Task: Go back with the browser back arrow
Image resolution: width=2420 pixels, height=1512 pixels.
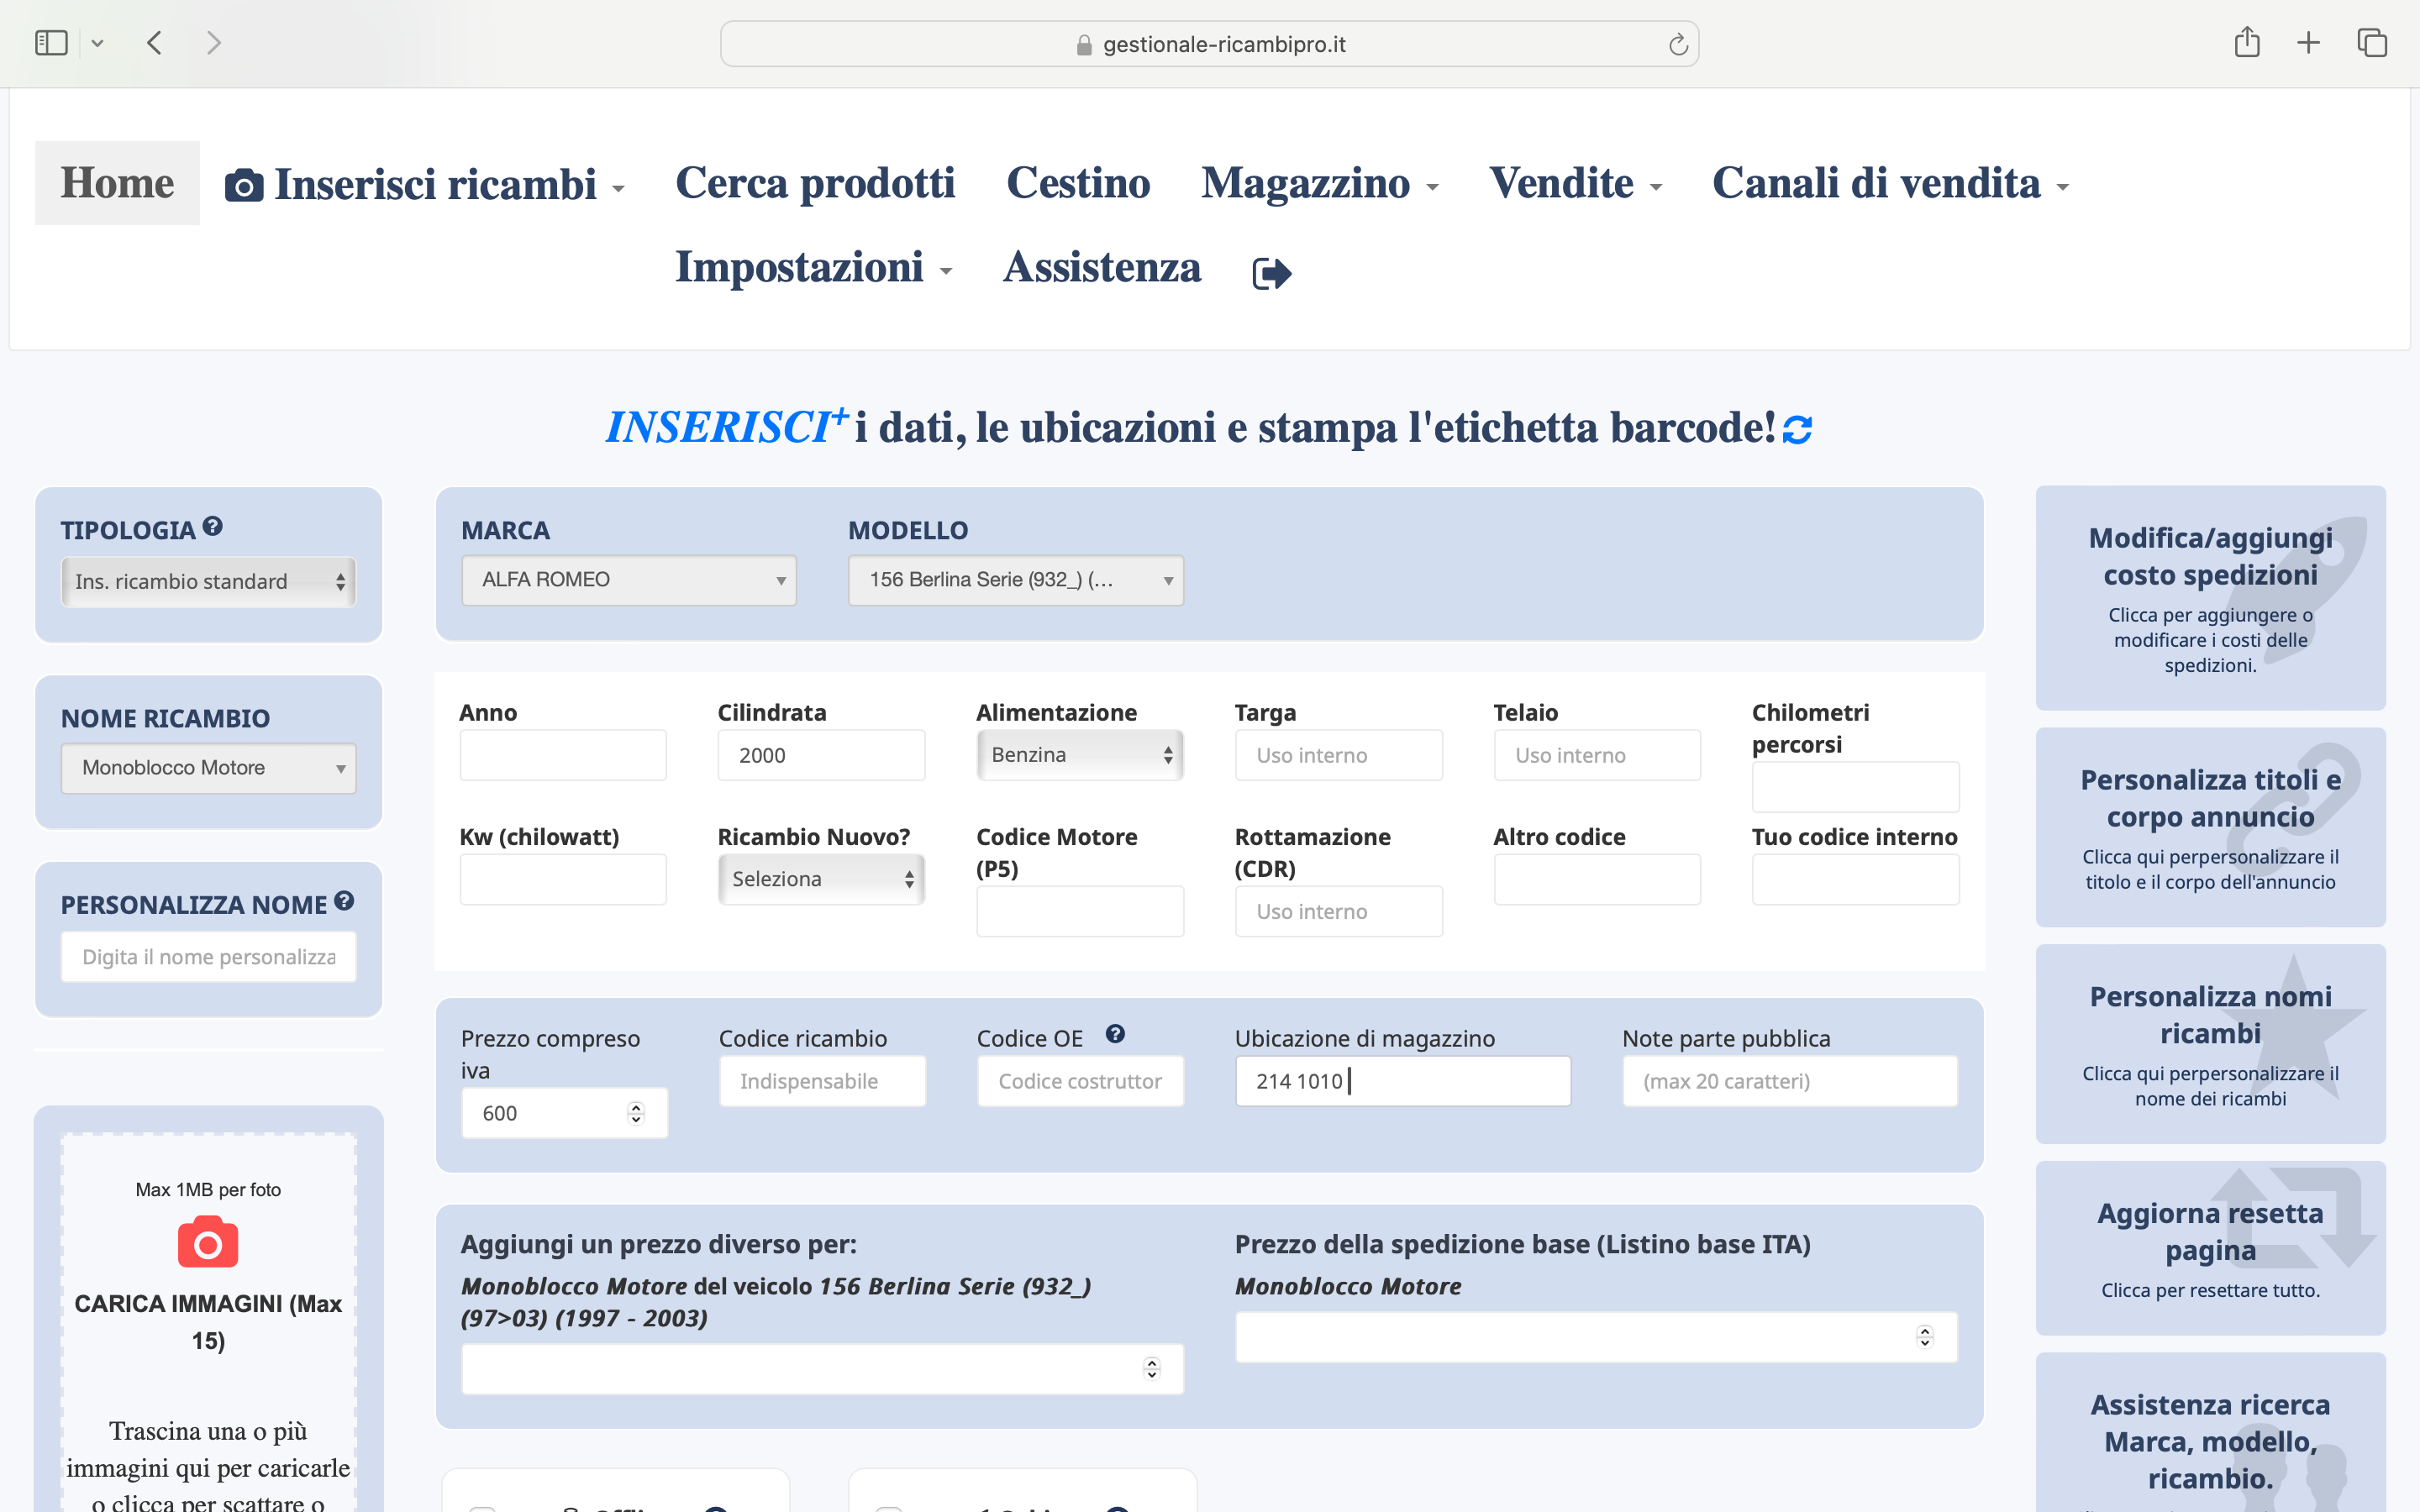Action: tap(154, 43)
